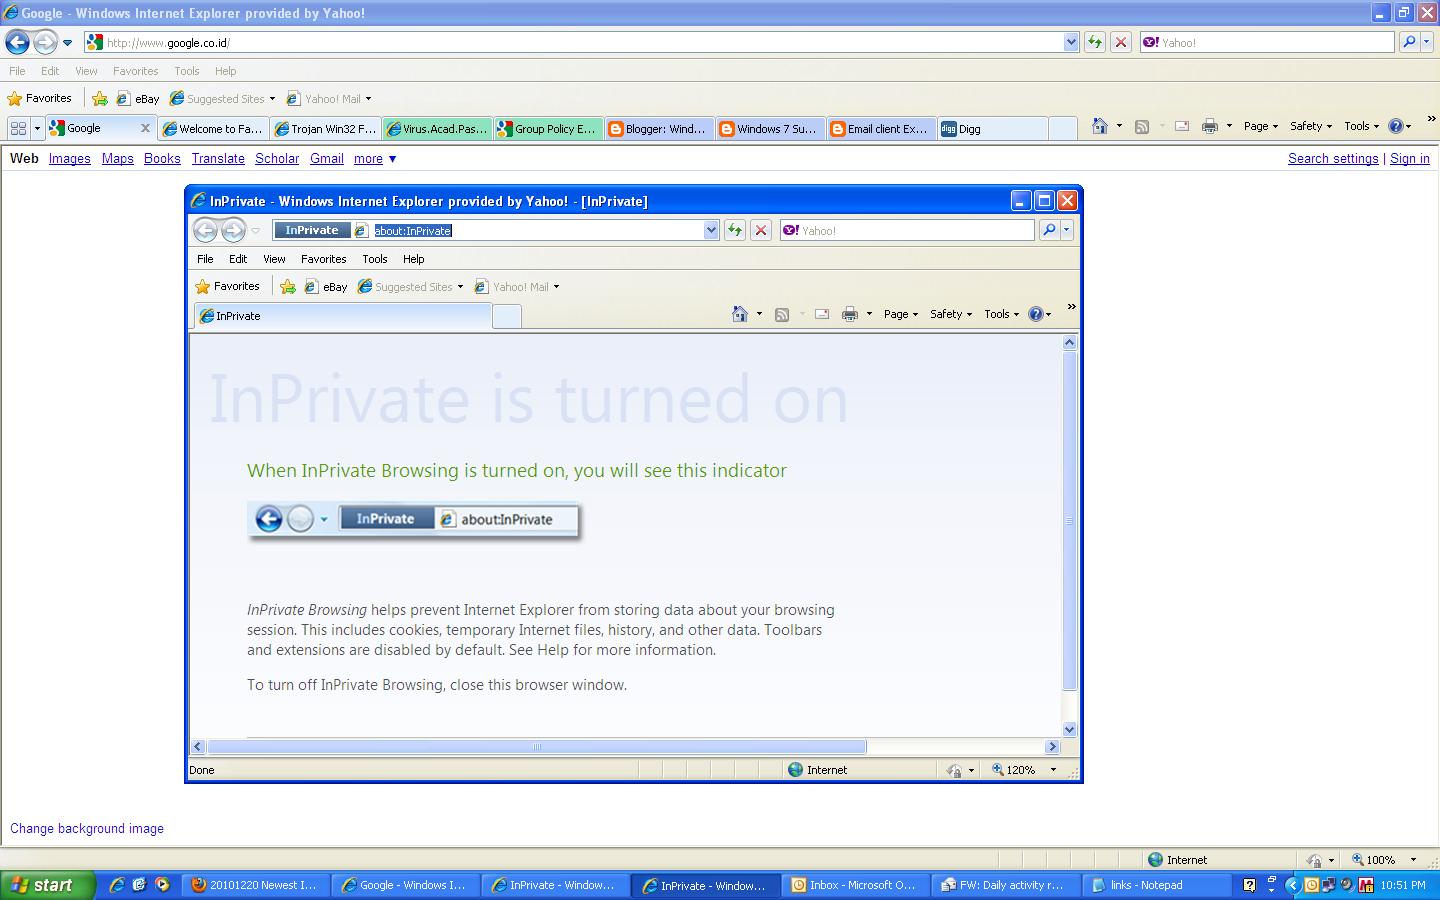Click the Read Mail icon in InPrivate toolbar
This screenshot has width=1440, height=900.
(x=822, y=313)
